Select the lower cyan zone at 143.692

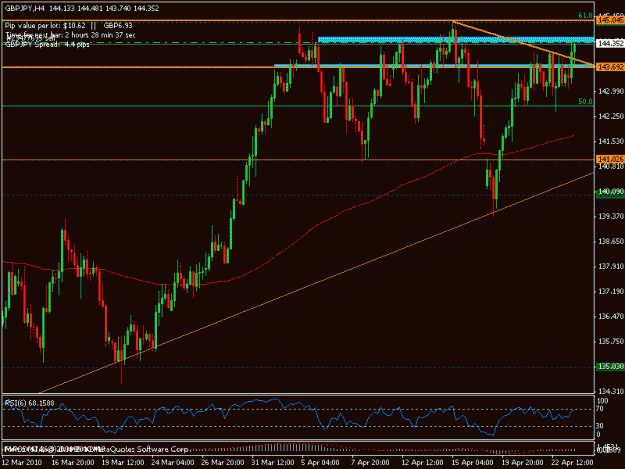pos(434,65)
